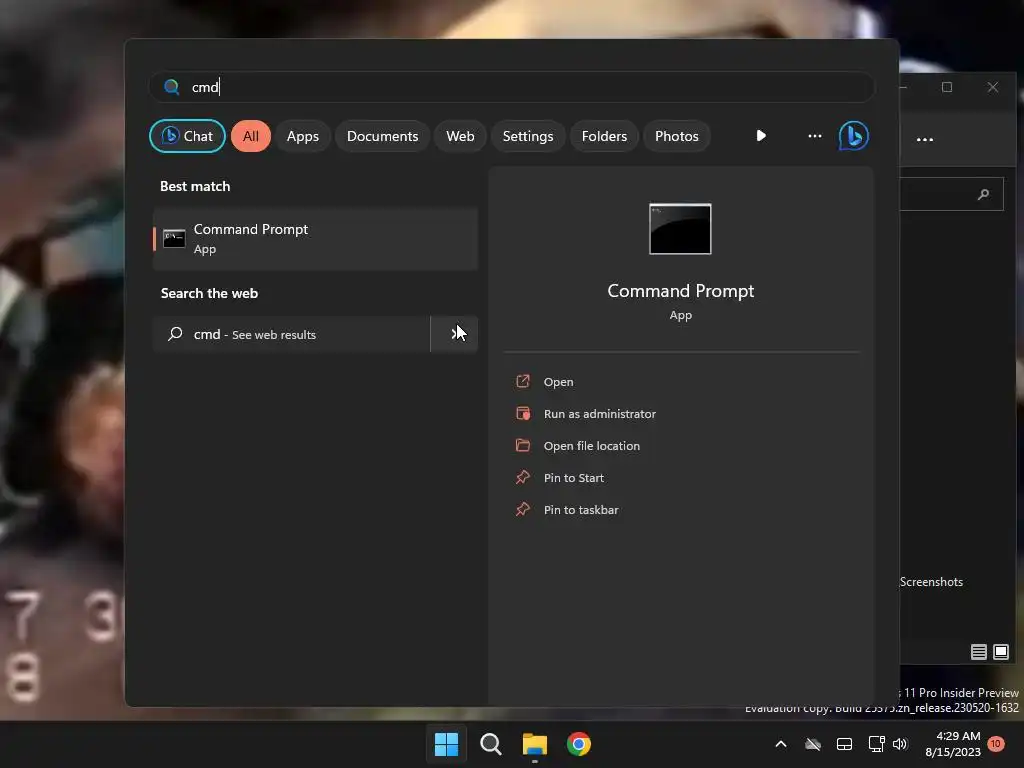Open the ellipsis menu in background Explorer window
Image resolution: width=1024 pixels, height=768 pixels.
[925, 139]
